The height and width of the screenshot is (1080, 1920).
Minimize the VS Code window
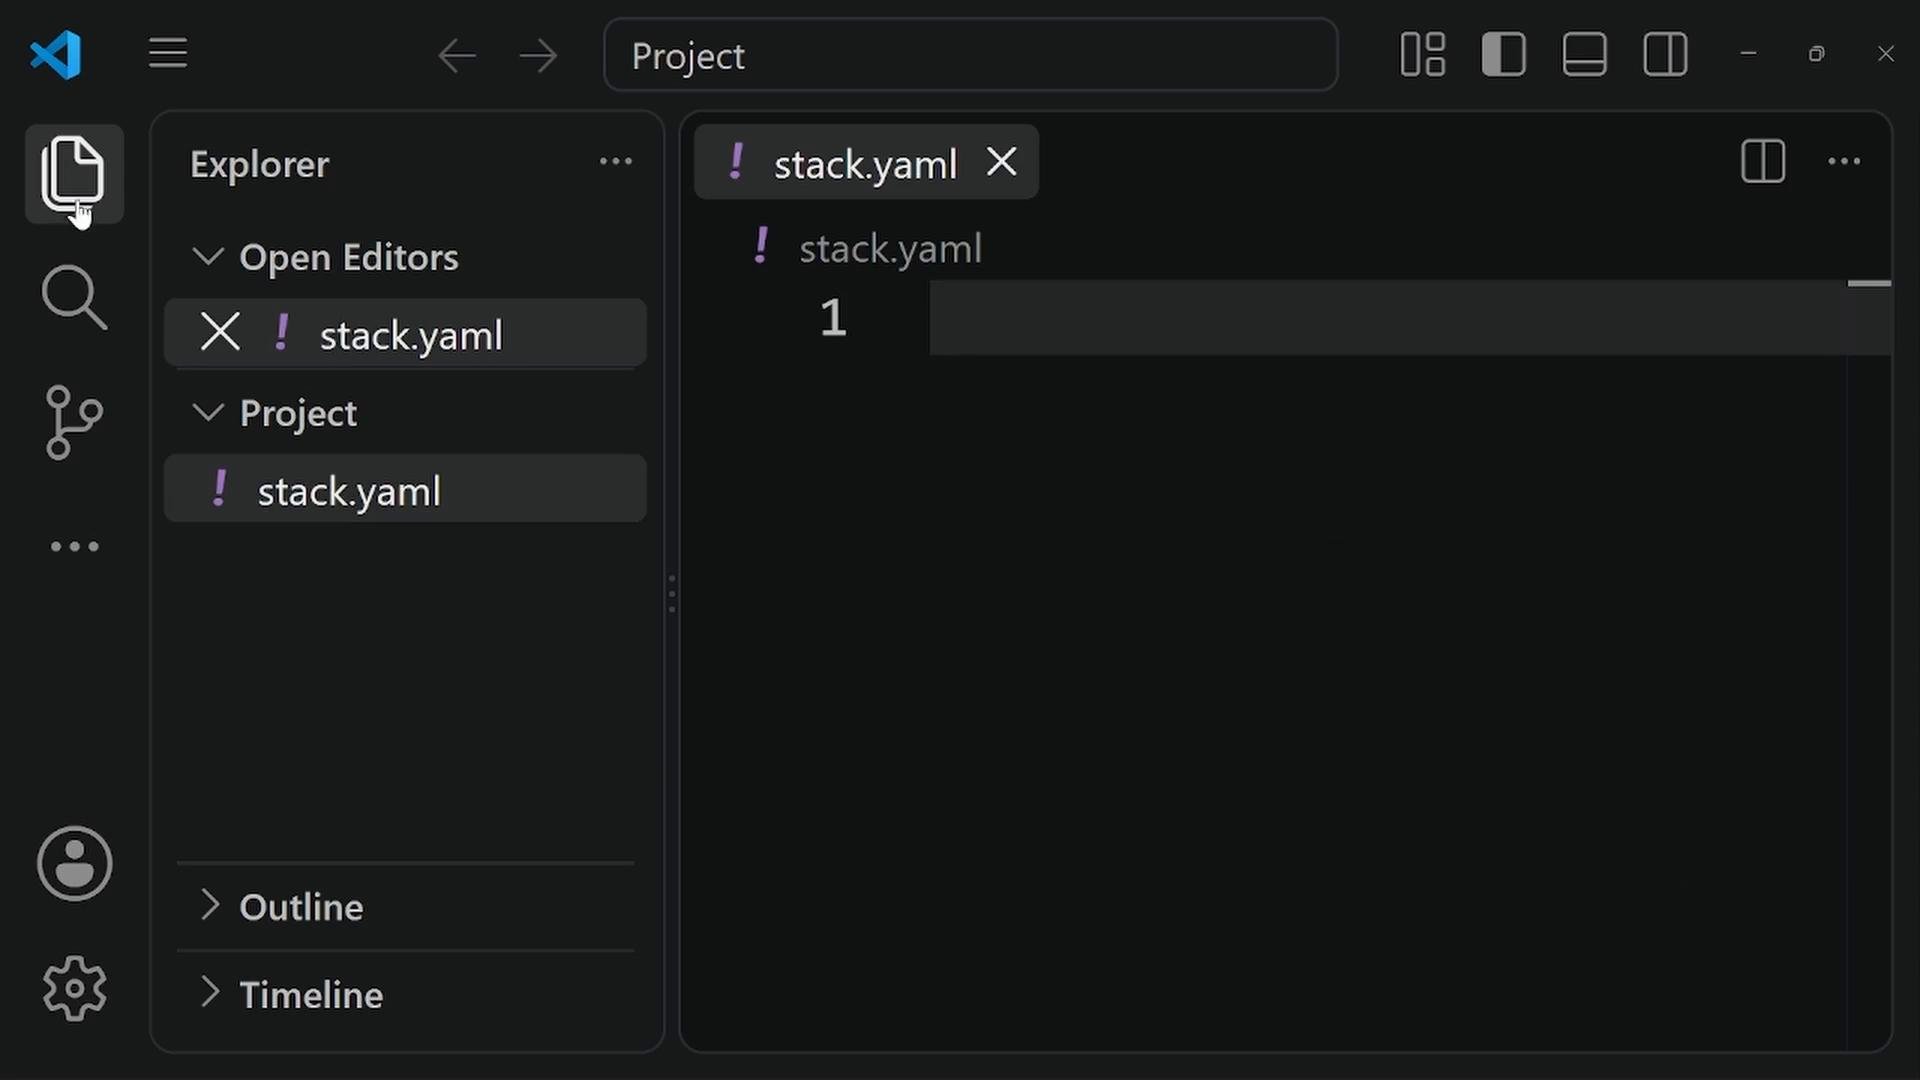pos(1748,53)
